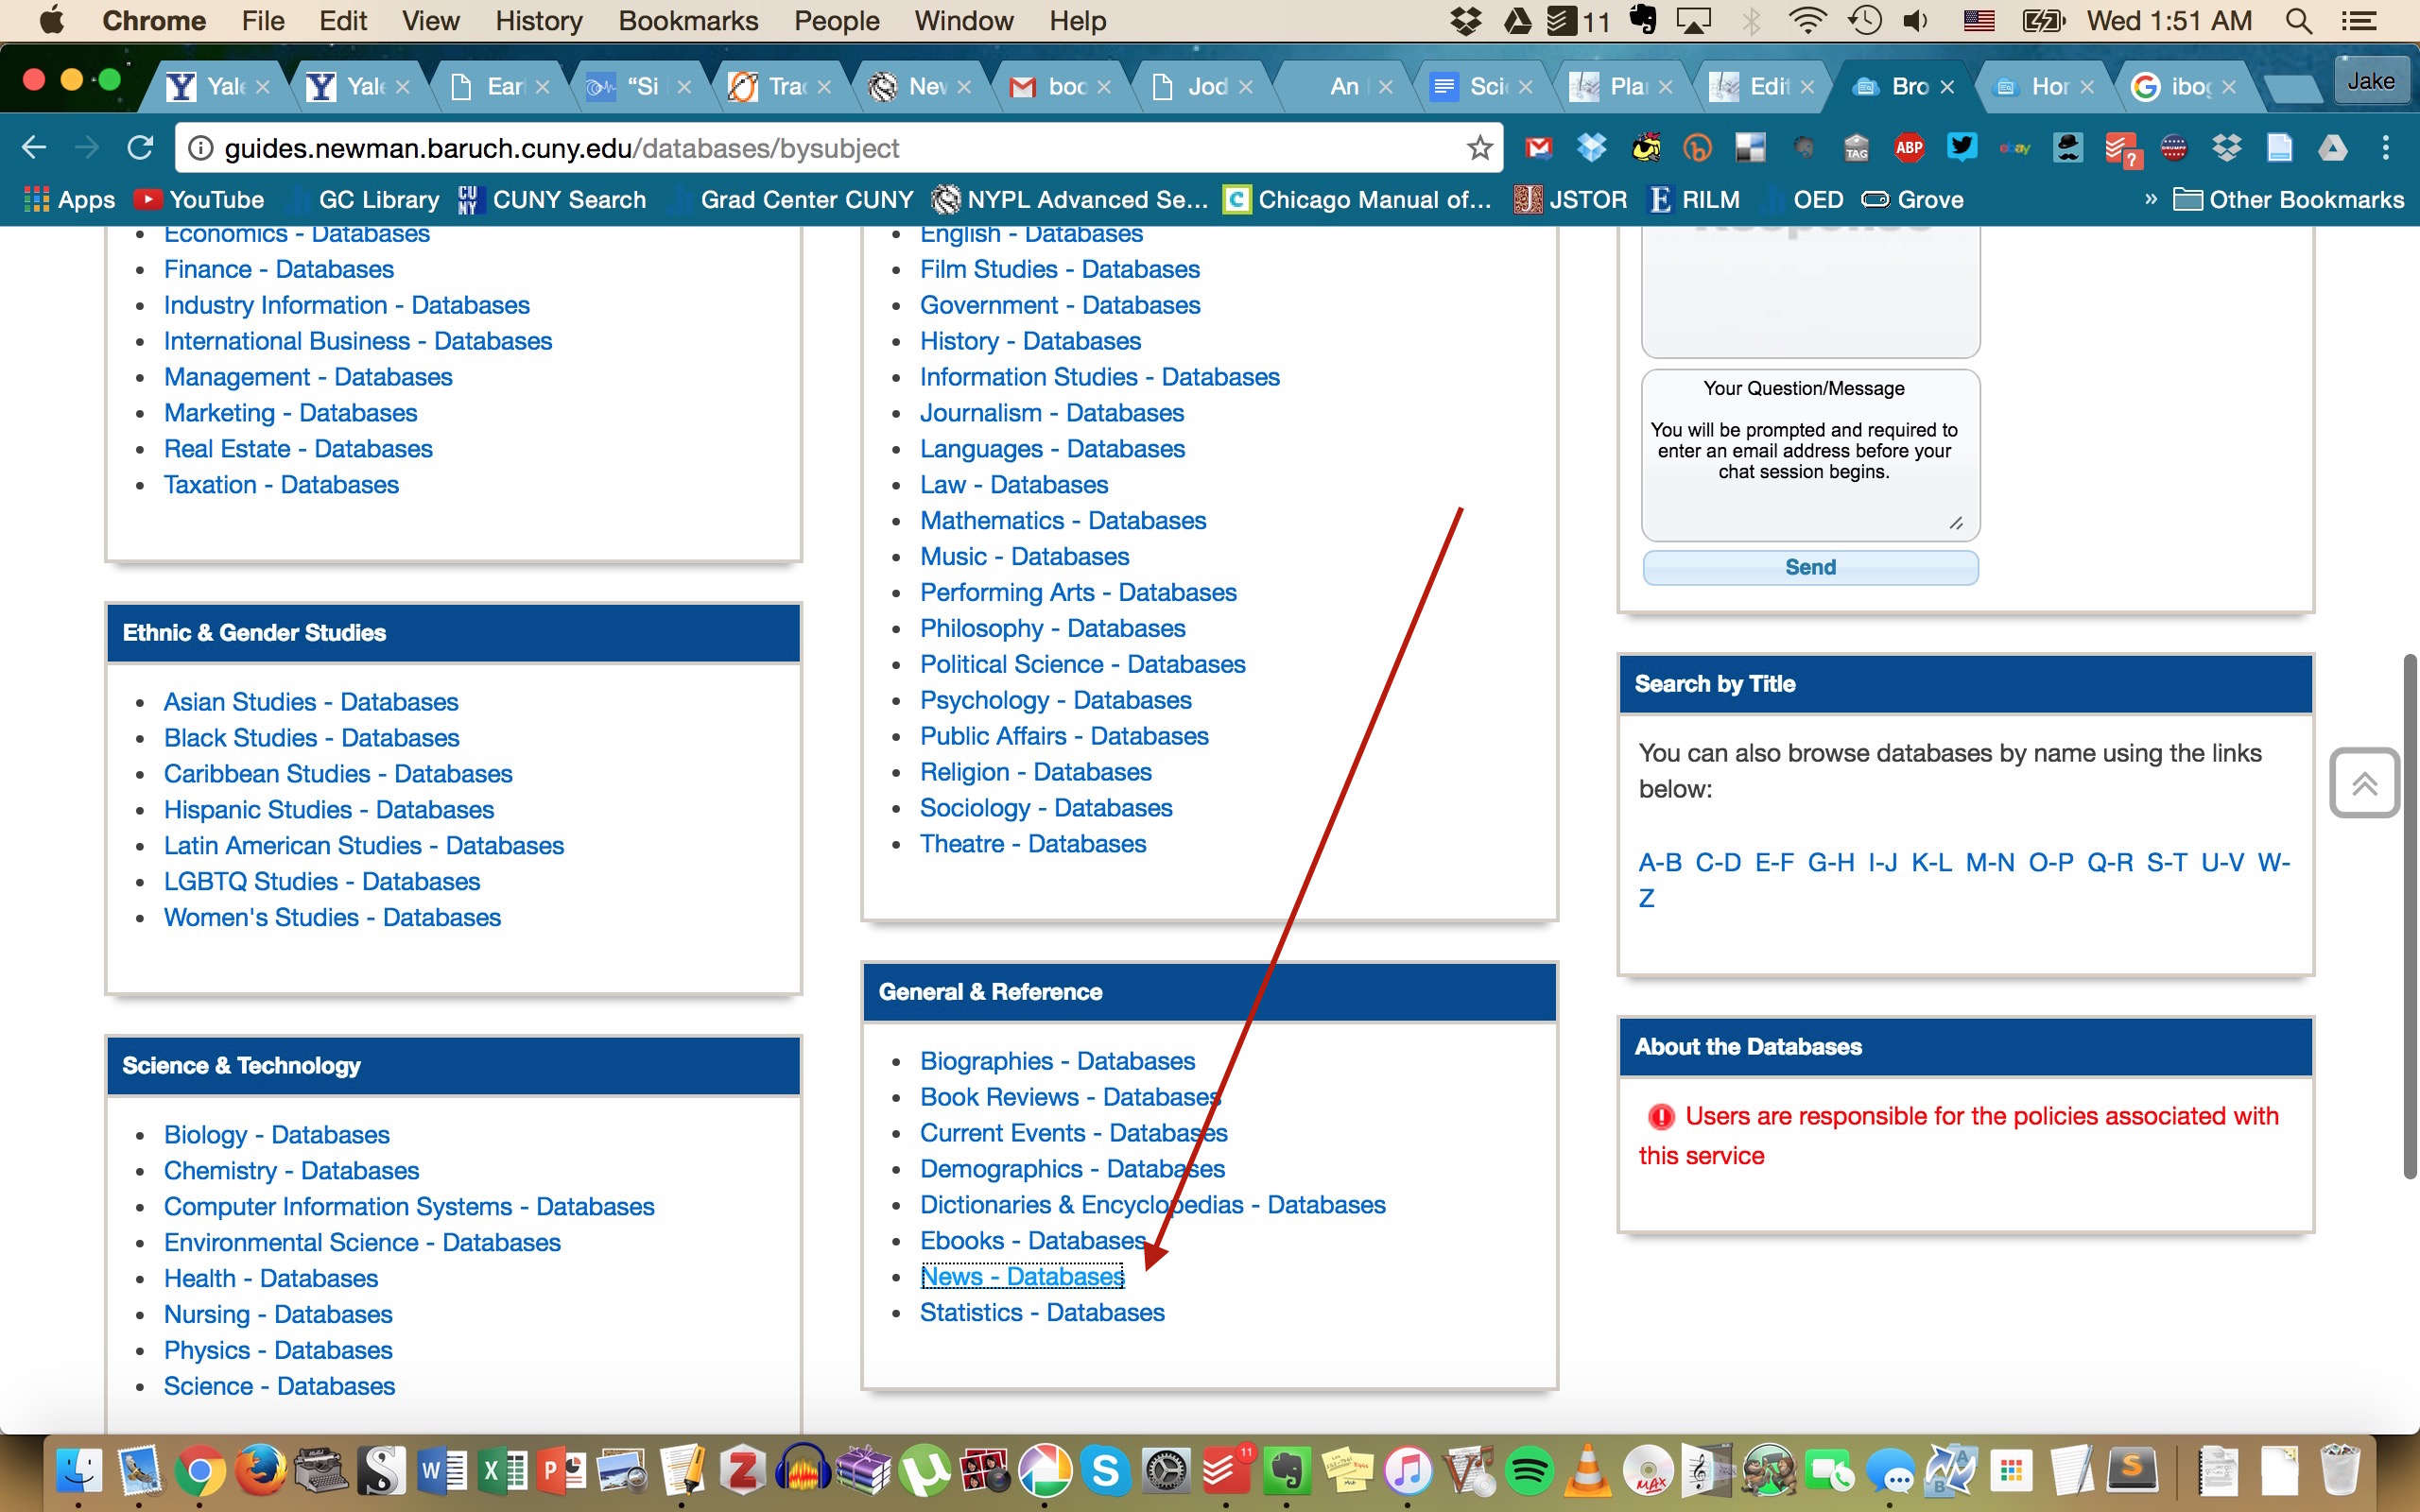Click the AdBlock Plus extension icon
This screenshot has width=2420, height=1512.
coord(1909,148)
